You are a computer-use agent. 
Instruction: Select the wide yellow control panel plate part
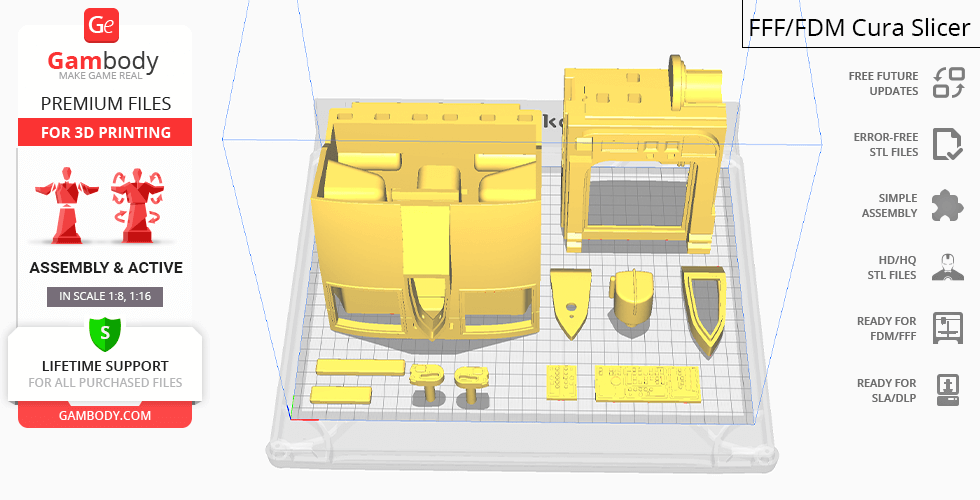(x=648, y=382)
